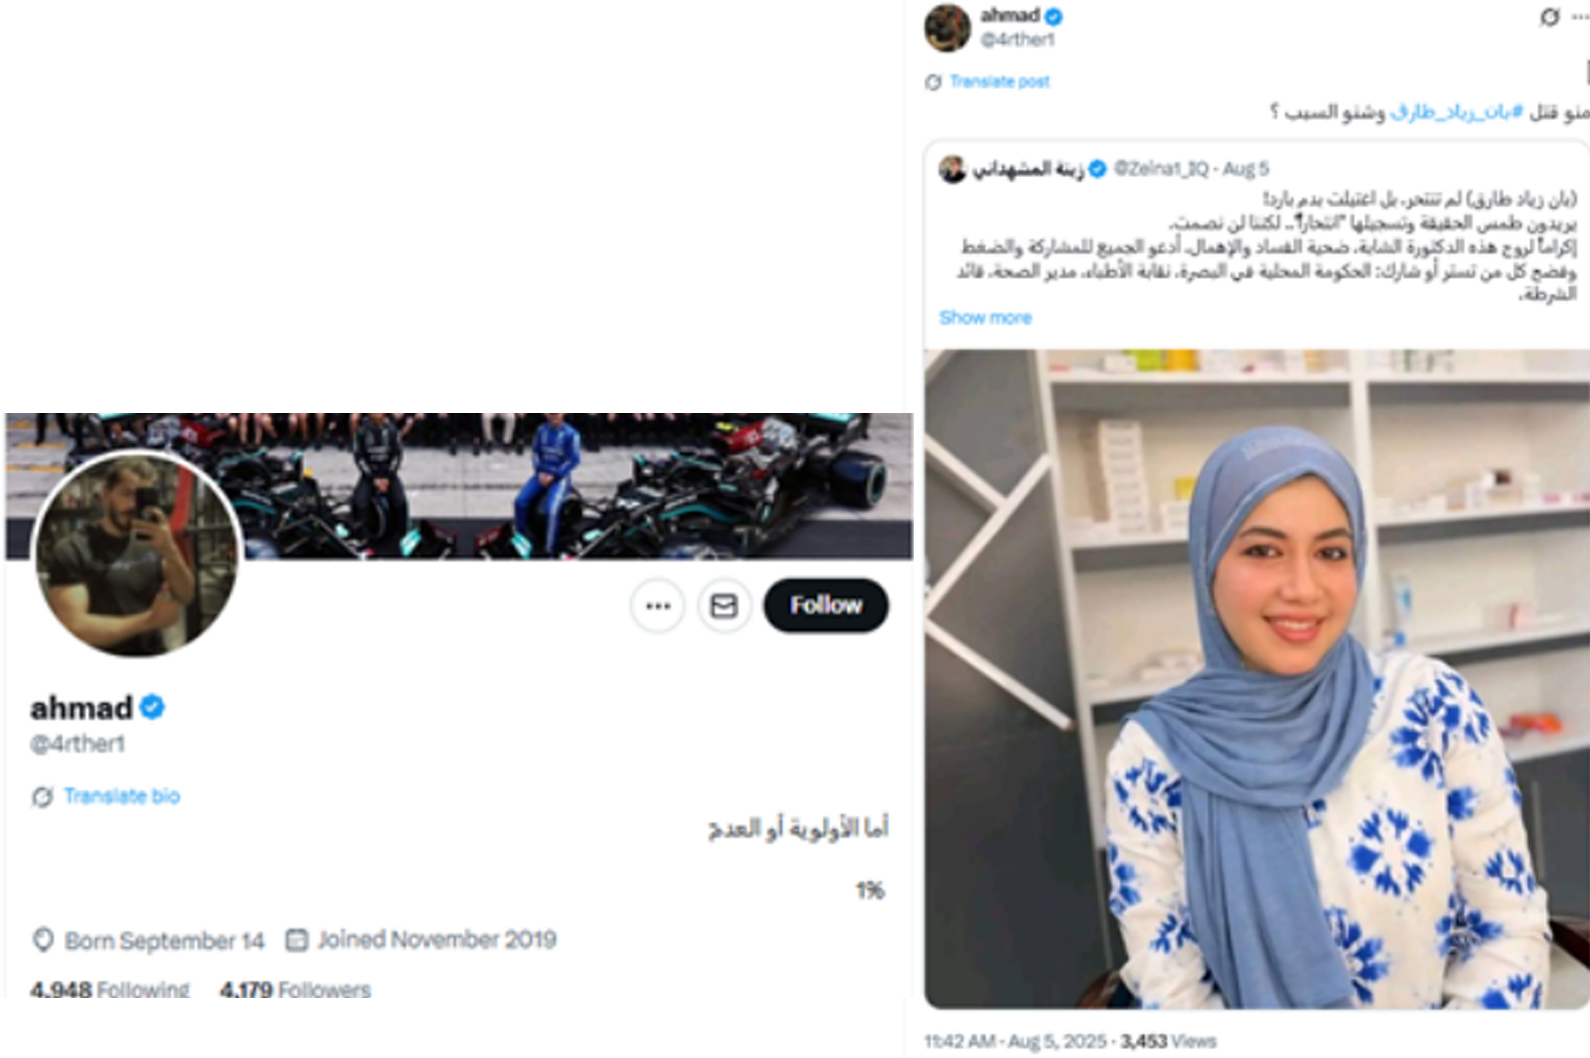The image size is (1590, 1058).
Task: View the 4,948 Following list
Action: pyautogui.click(x=110, y=989)
